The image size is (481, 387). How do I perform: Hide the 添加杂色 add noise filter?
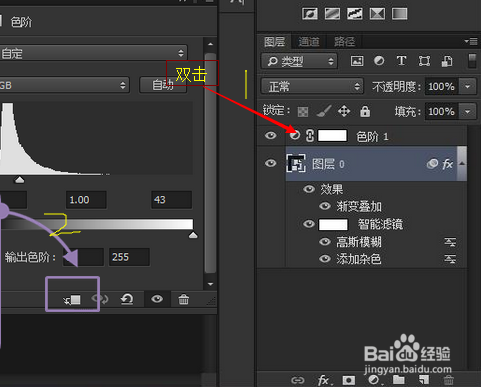click(x=325, y=259)
